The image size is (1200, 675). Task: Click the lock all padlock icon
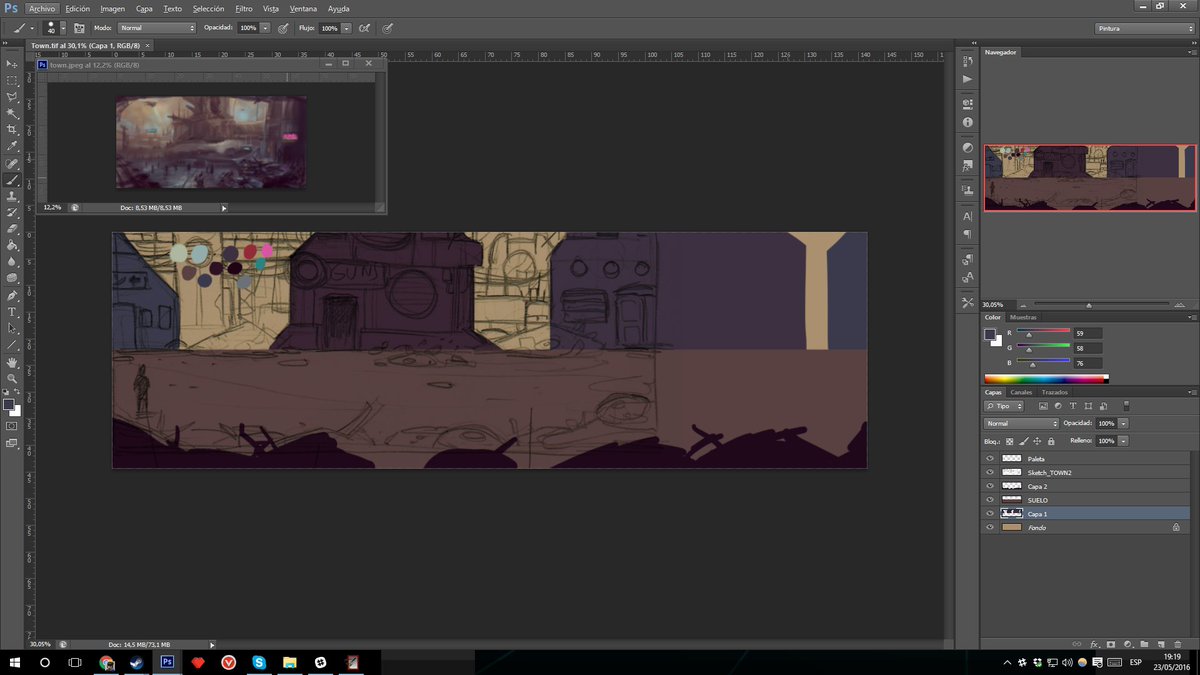point(1053,440)
